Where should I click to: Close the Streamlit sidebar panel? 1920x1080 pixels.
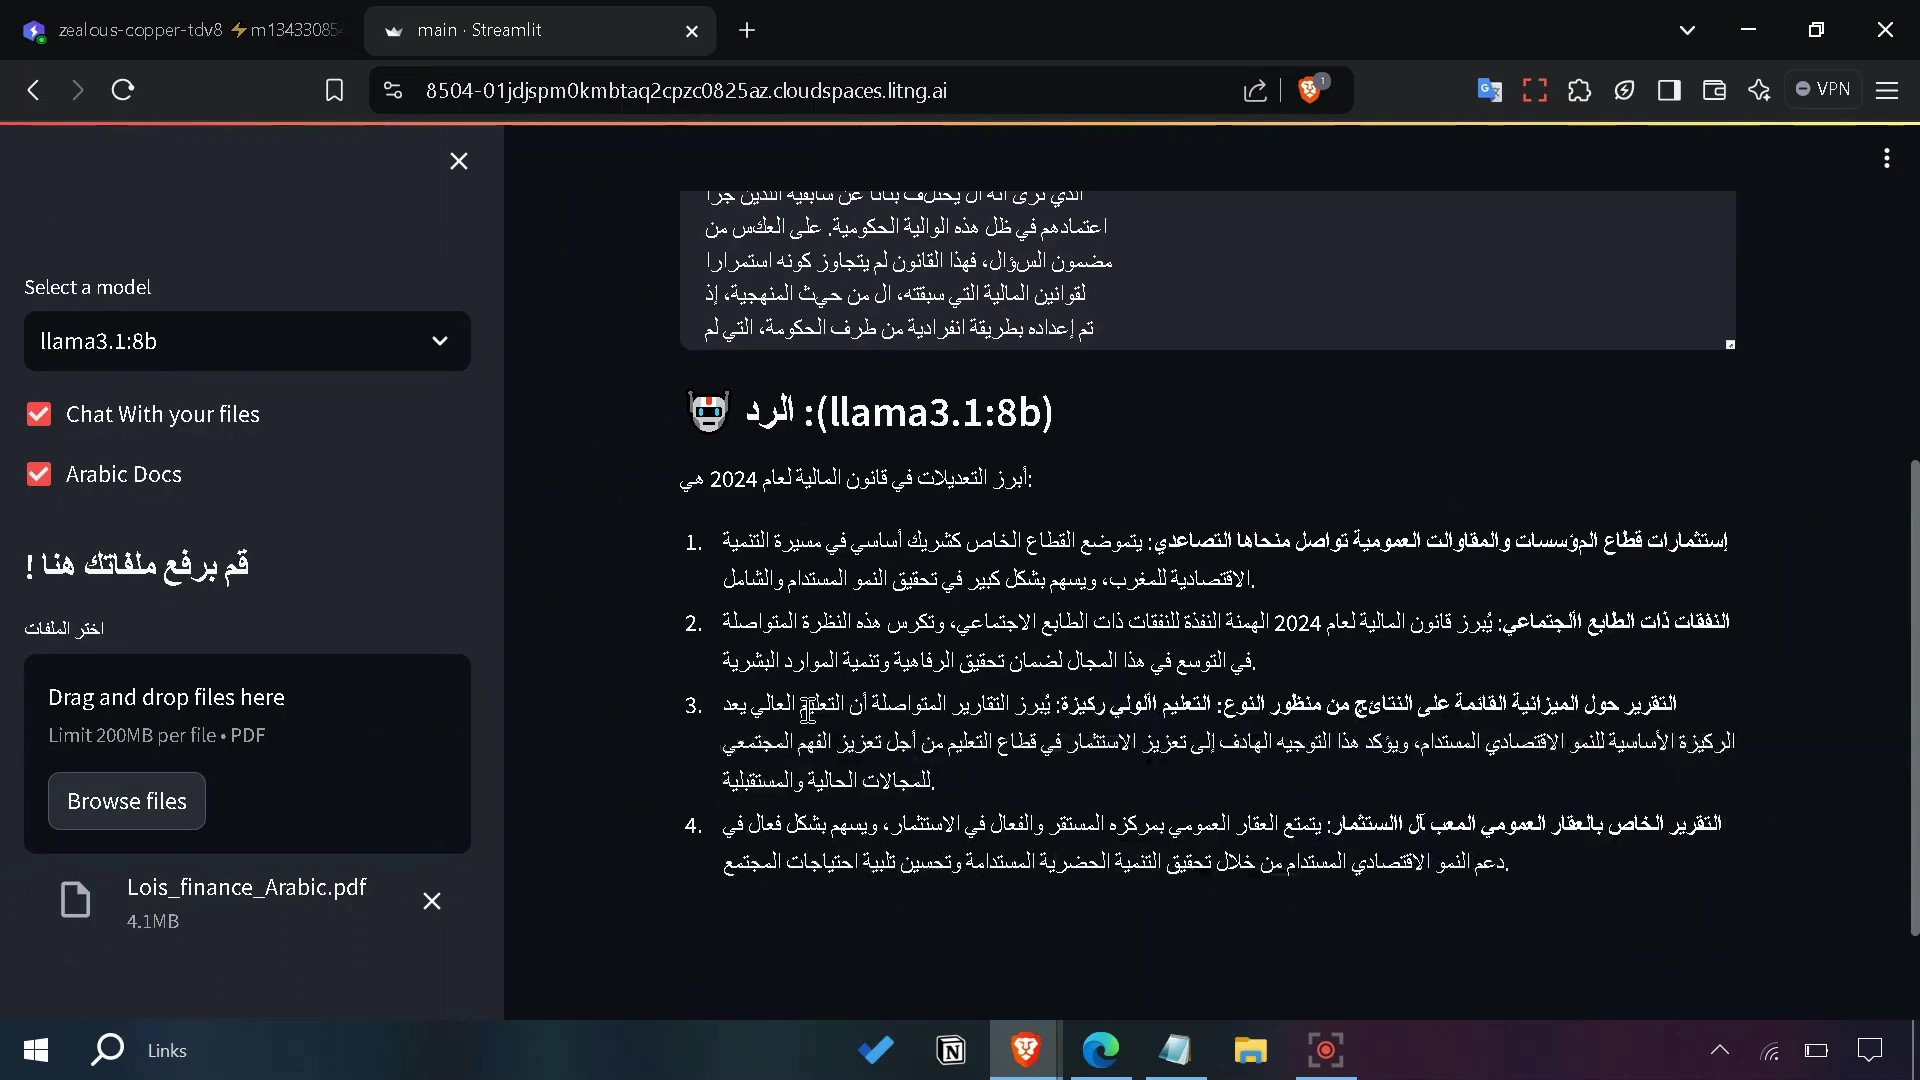[x=459, y=161]
